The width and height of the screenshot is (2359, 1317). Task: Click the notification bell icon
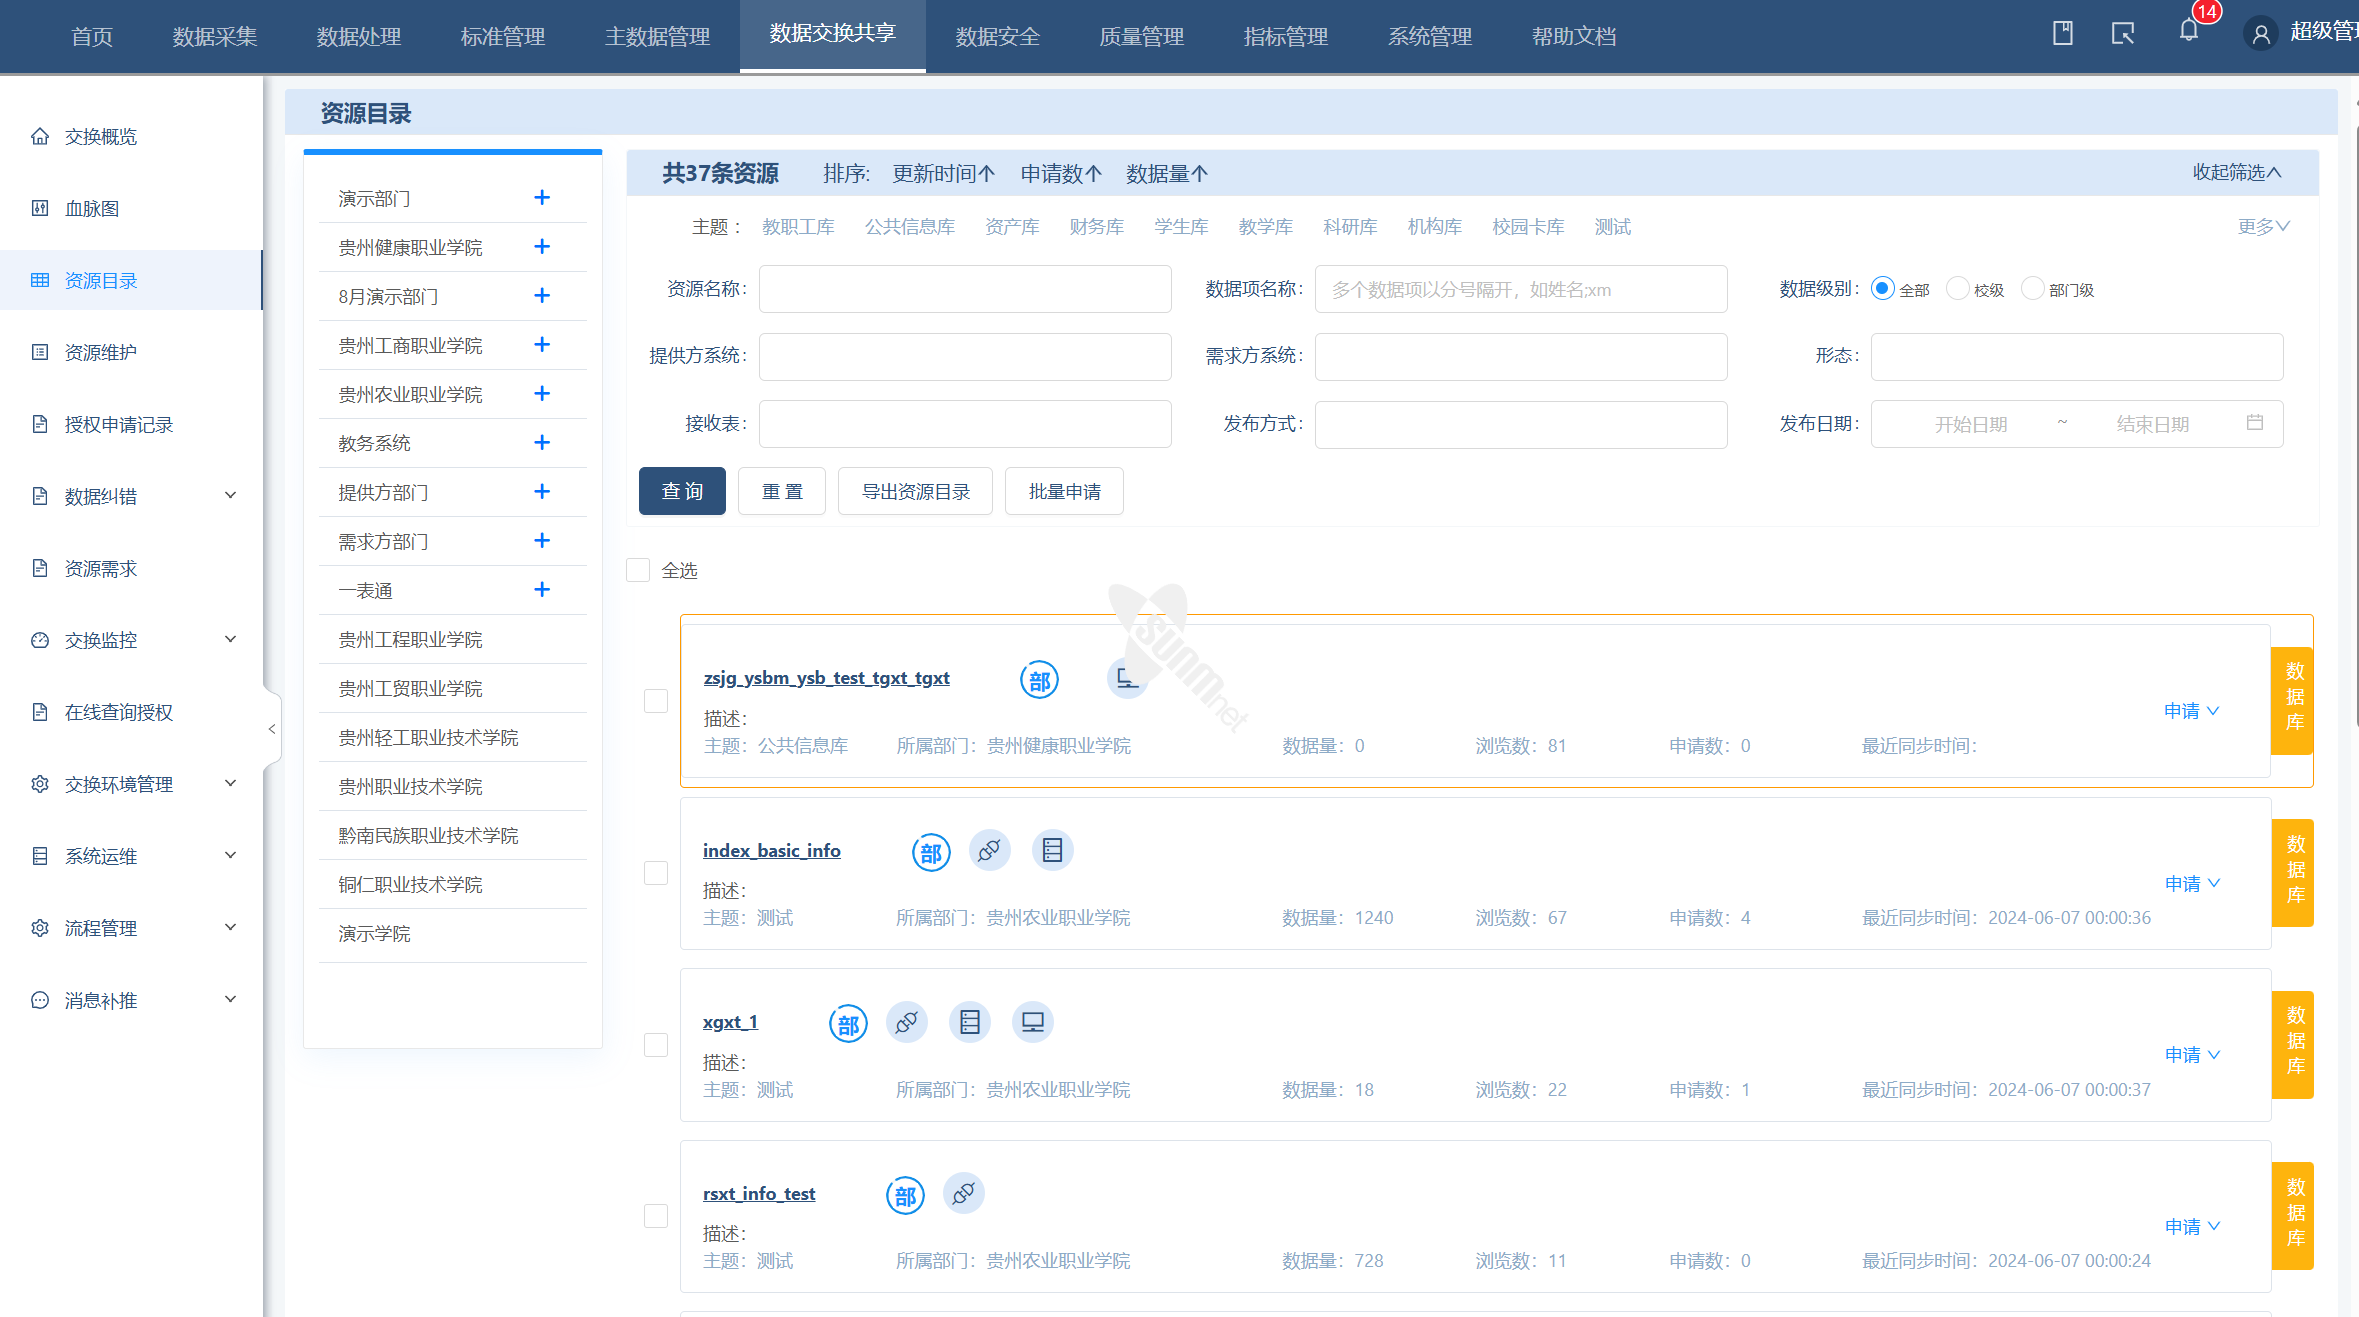[2188, 31]
